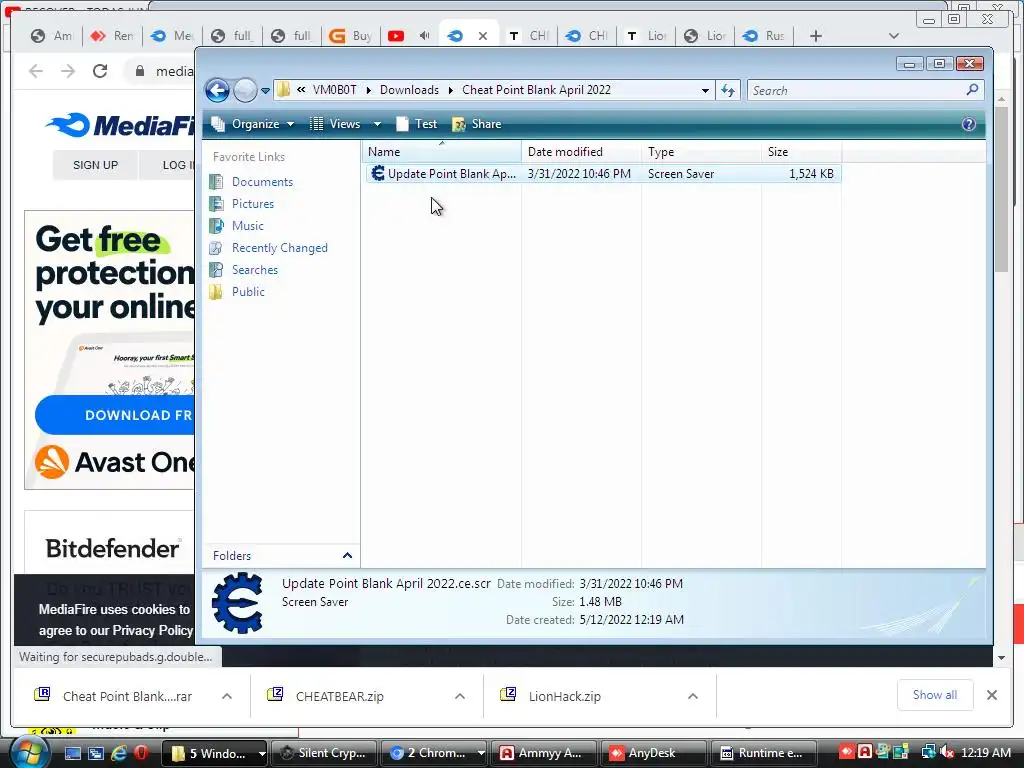The width and height of the screenshot is (1024, 768).
Task: Open options for LionHack.zip download
Action: coord(693,696)
